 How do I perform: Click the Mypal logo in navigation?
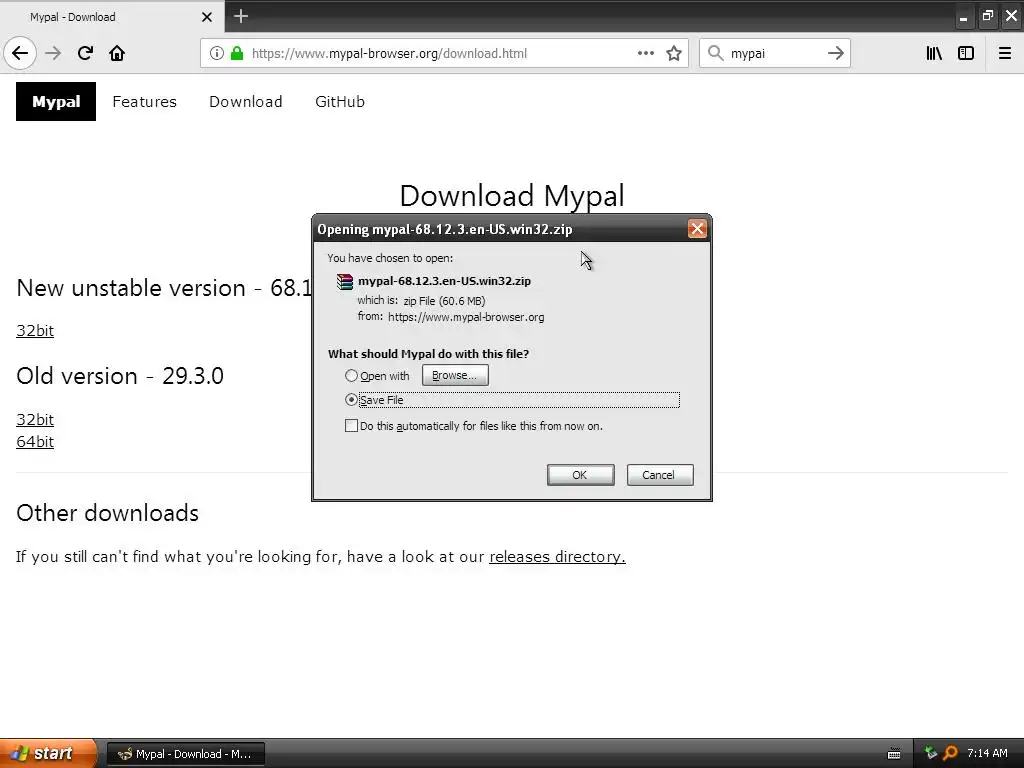coord(56,101)
